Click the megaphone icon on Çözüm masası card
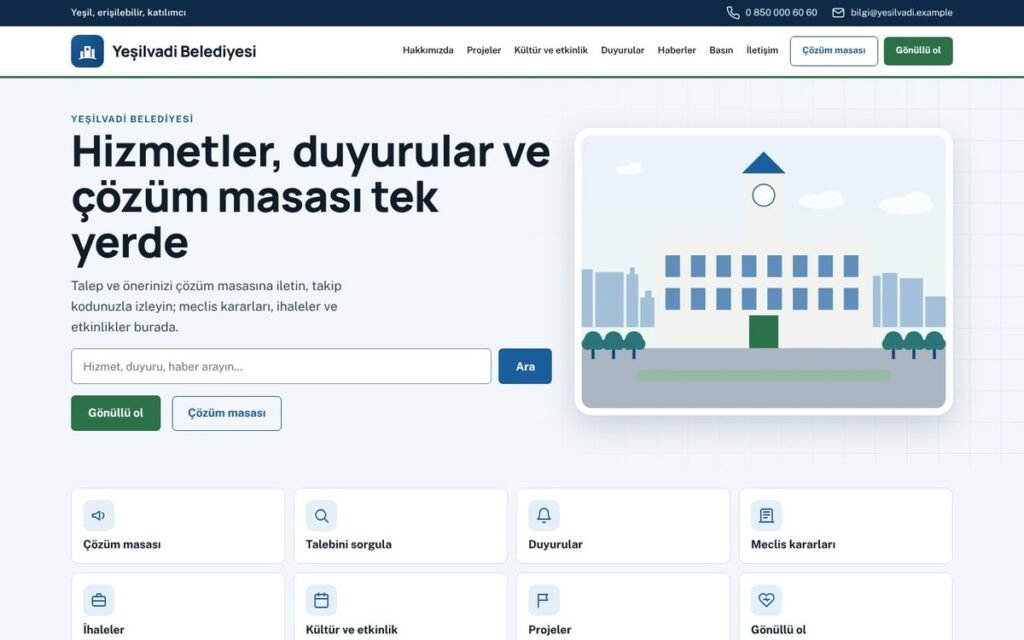1024x640 pixels. 99,515
